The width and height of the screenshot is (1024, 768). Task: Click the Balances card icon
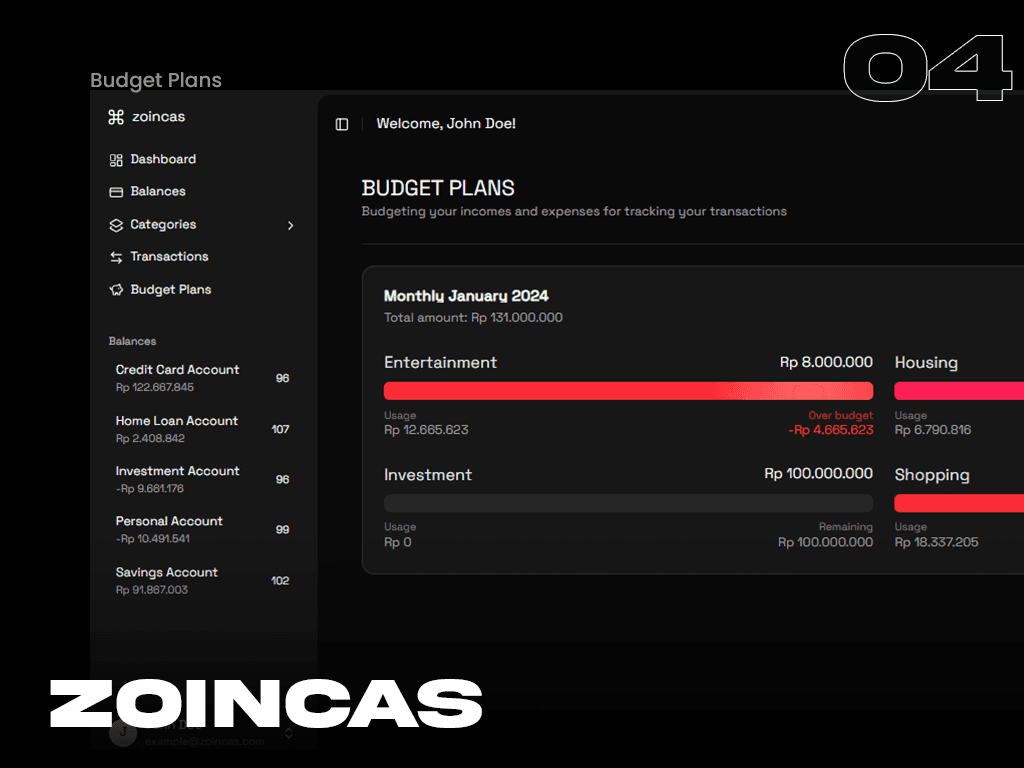[x=116, y=192]
